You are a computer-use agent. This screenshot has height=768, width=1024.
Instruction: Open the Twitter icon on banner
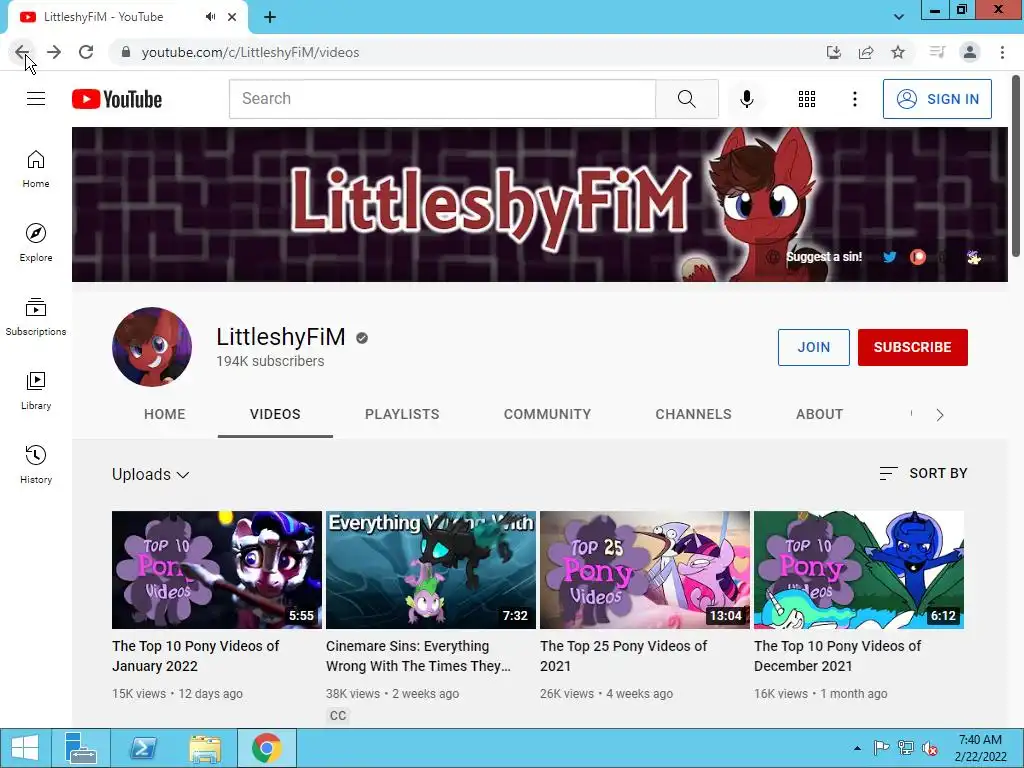[889, 257]
